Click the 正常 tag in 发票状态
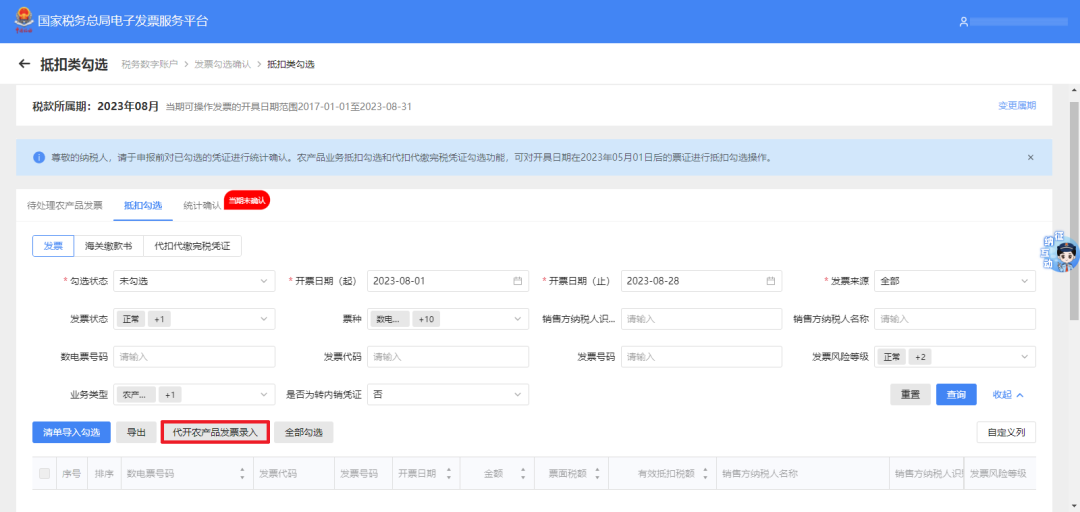The image size is (1080, 512). tap(131, 319)
